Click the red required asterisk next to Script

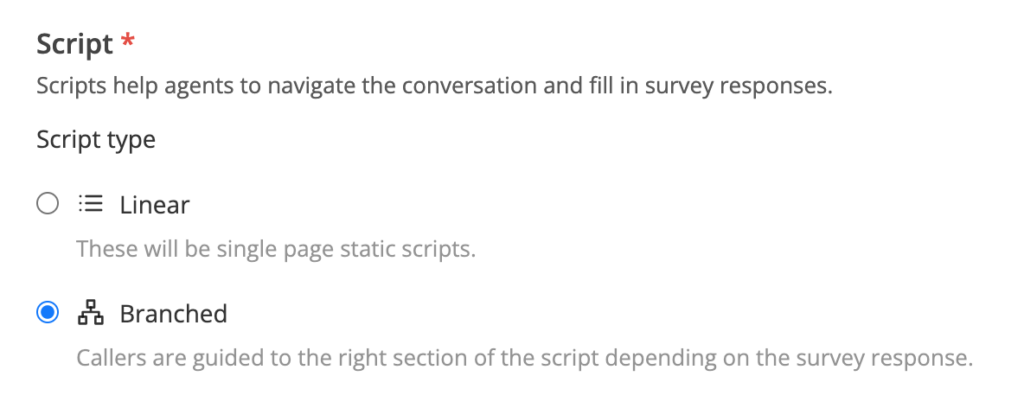(x=128, y=41)
